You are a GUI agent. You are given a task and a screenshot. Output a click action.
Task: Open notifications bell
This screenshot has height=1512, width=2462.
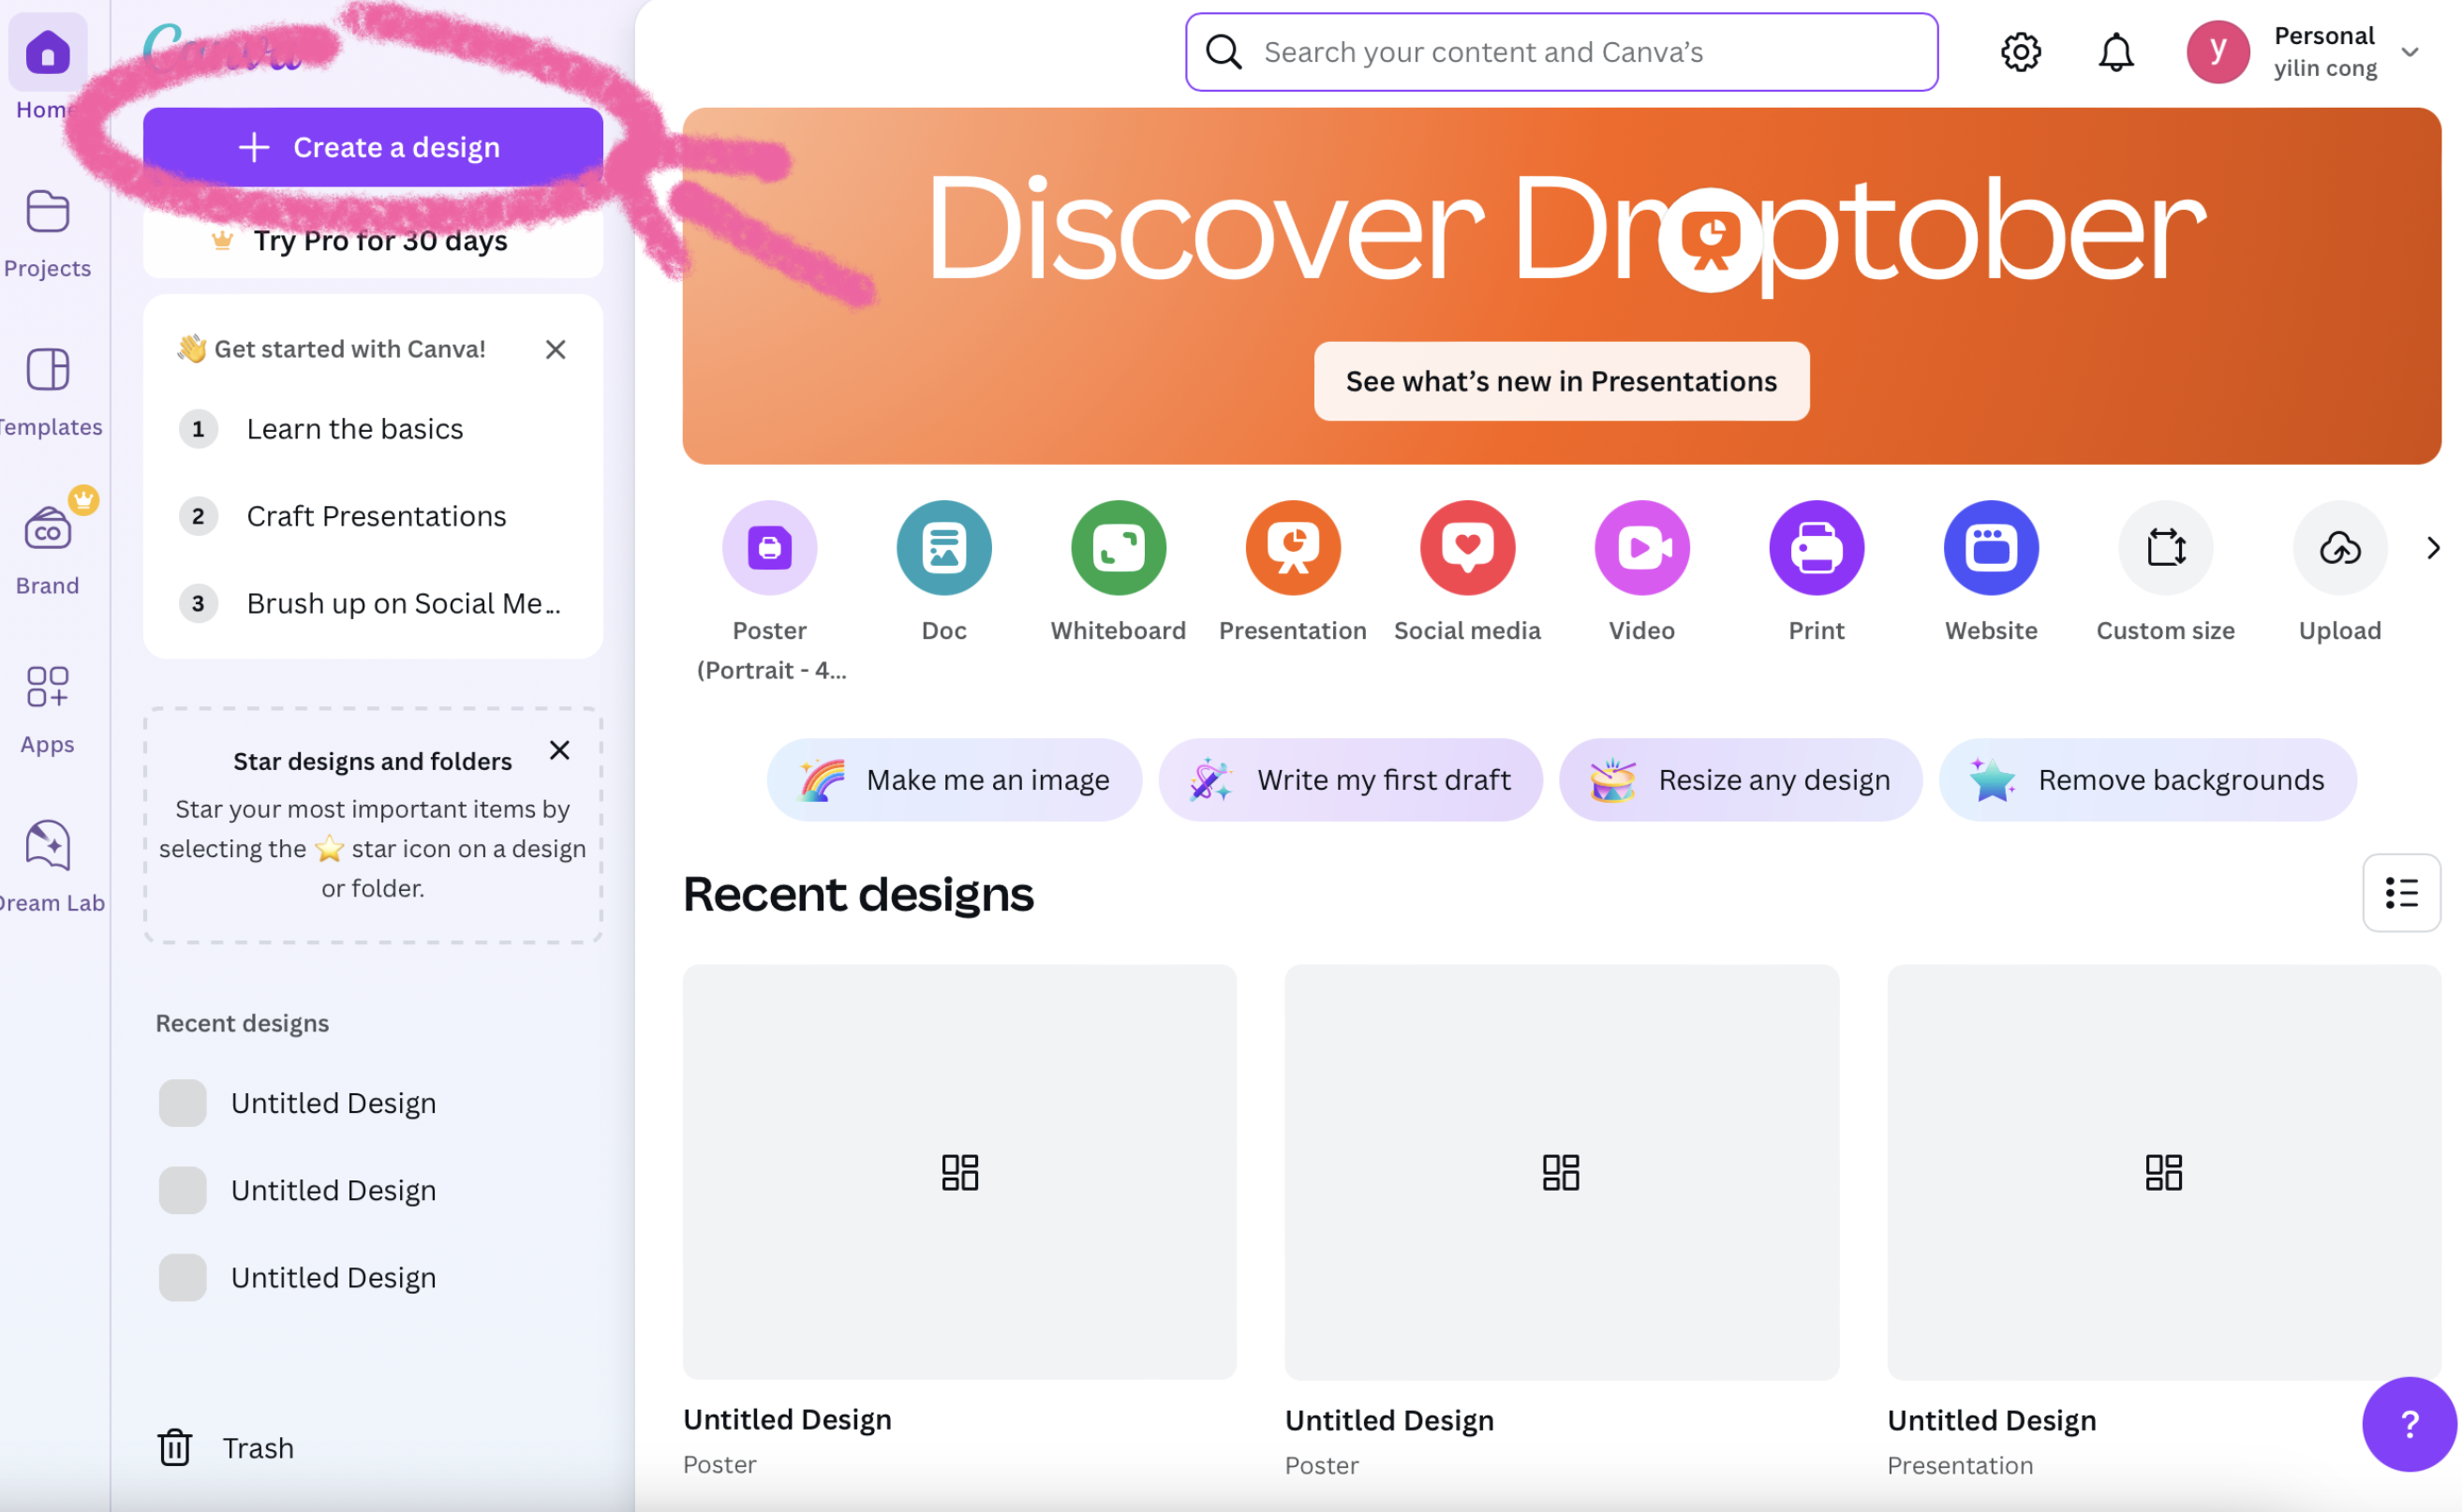[x=2115, y=52]
